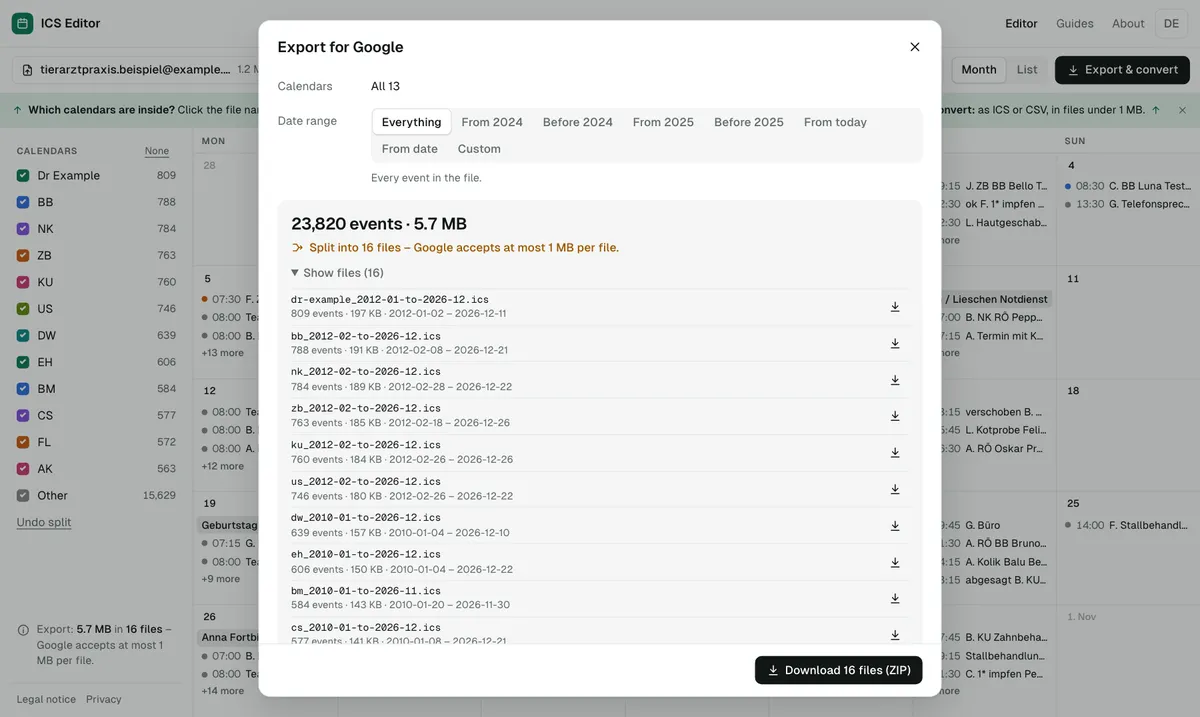Image resolution: width=1200 pixels, height=717 pixels.
Task: Open the Anna Fortbildung all-day event
Action: (229, 637)
